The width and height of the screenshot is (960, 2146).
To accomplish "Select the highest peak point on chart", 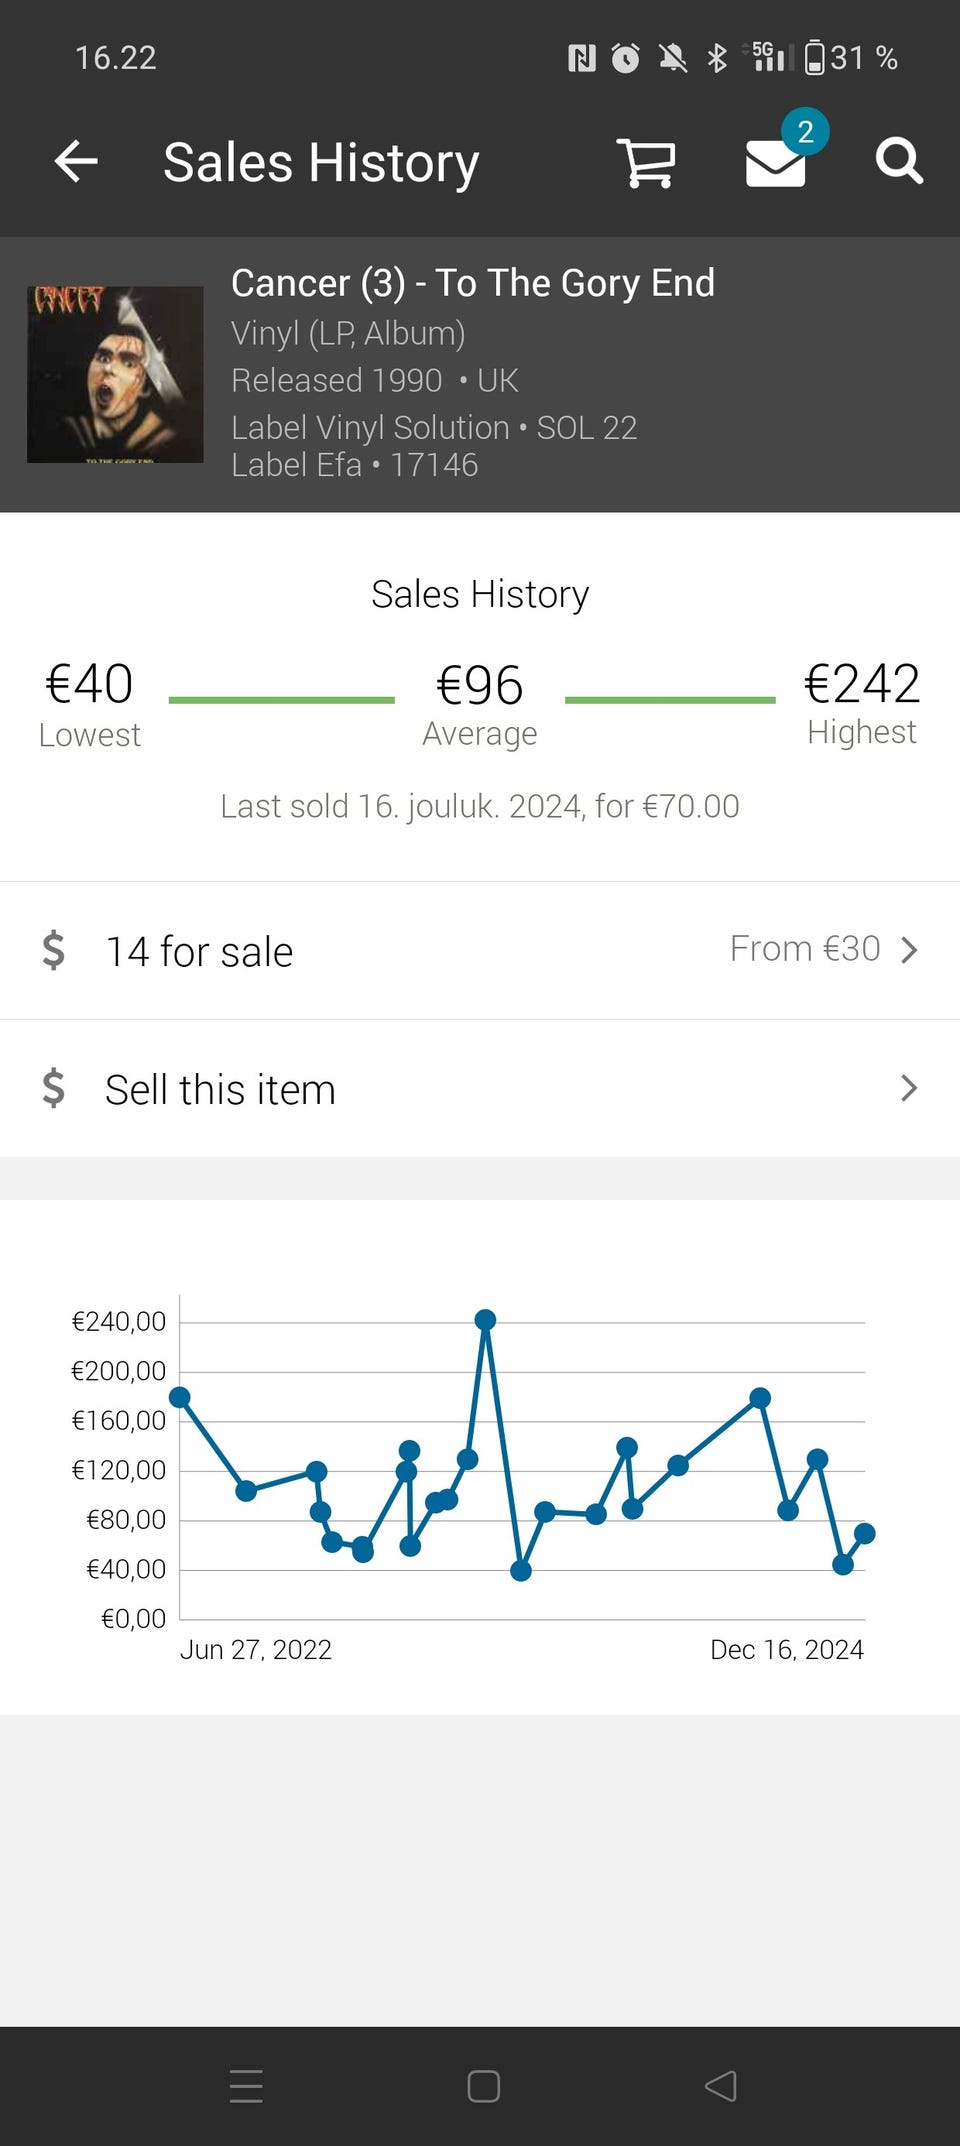I will pos(485,1320).
